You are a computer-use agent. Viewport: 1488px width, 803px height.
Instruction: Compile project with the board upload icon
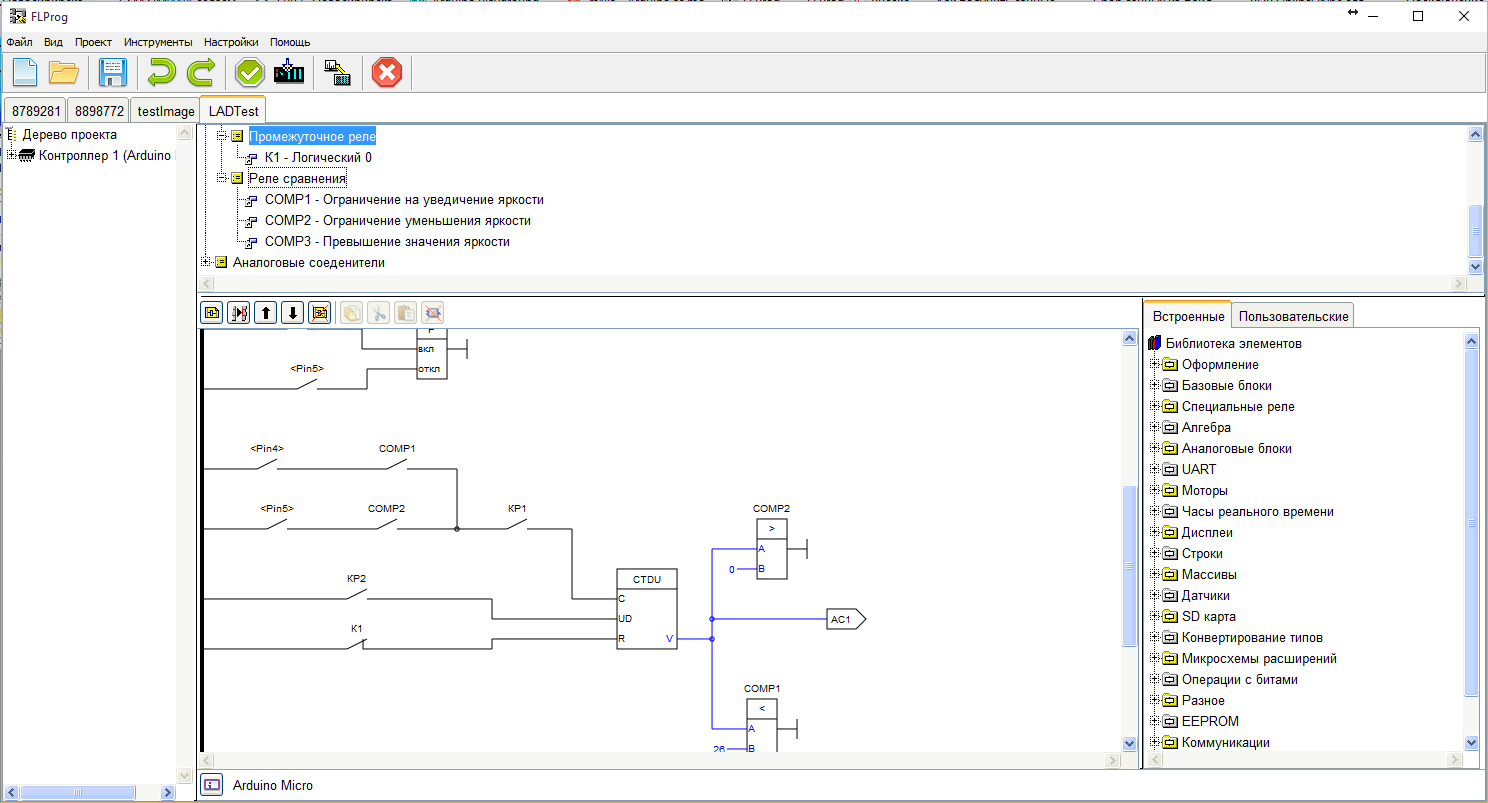click(289, 73)
